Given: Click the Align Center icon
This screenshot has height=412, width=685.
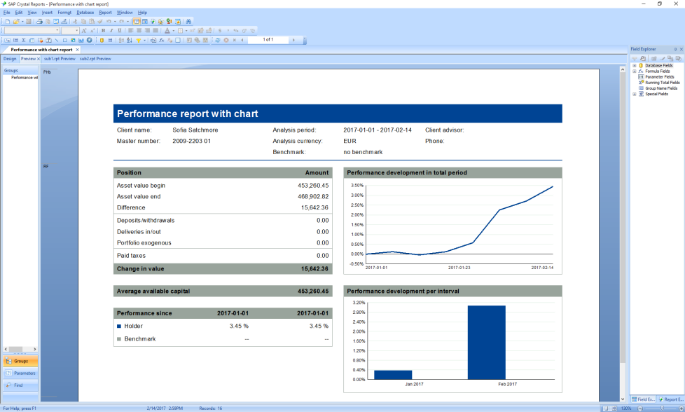Looking at the screenshot, I should pyautogui.click(x=137, y=30).
